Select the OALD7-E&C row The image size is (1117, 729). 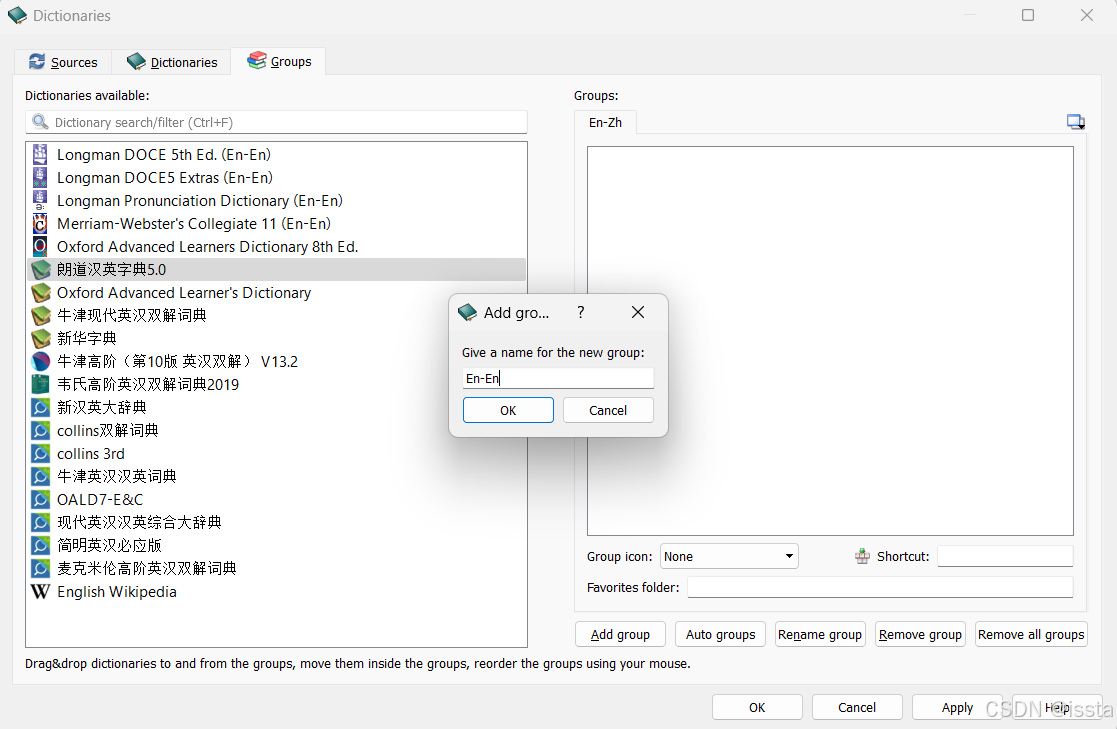coord(276,500)
